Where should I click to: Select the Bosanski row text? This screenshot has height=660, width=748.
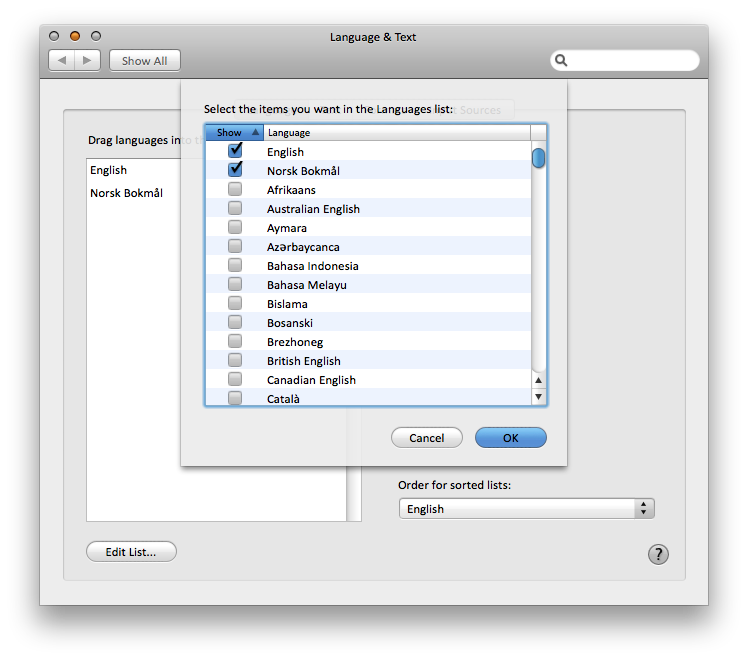pos(290,323)
